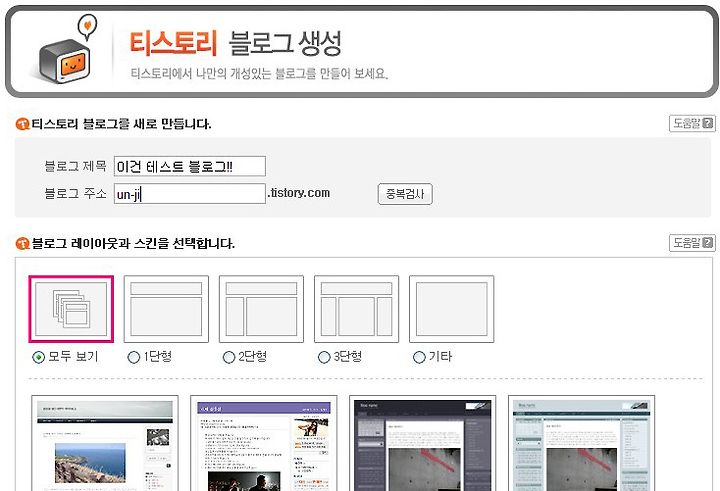720x491 pixels.
Task: Choose the three-column layout thumbnail
Action: point(356,309)
